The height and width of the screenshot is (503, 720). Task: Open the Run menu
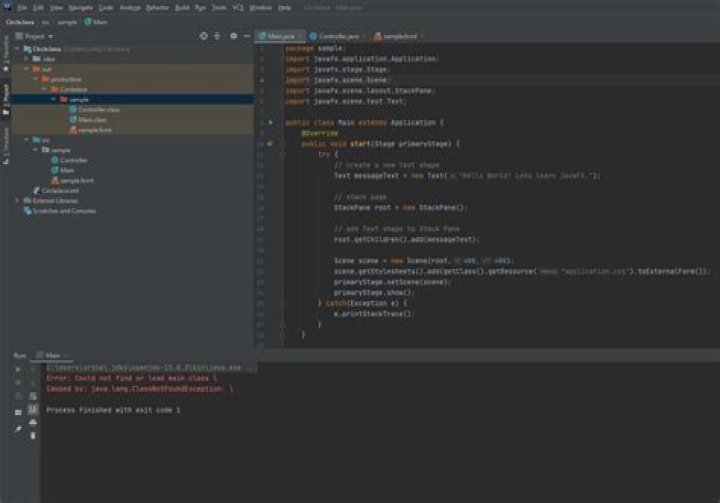200,8
